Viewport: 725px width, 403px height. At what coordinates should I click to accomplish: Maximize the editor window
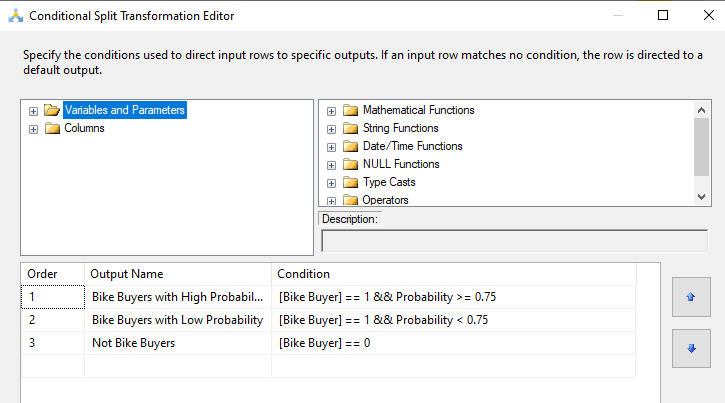tap(663, 15)
